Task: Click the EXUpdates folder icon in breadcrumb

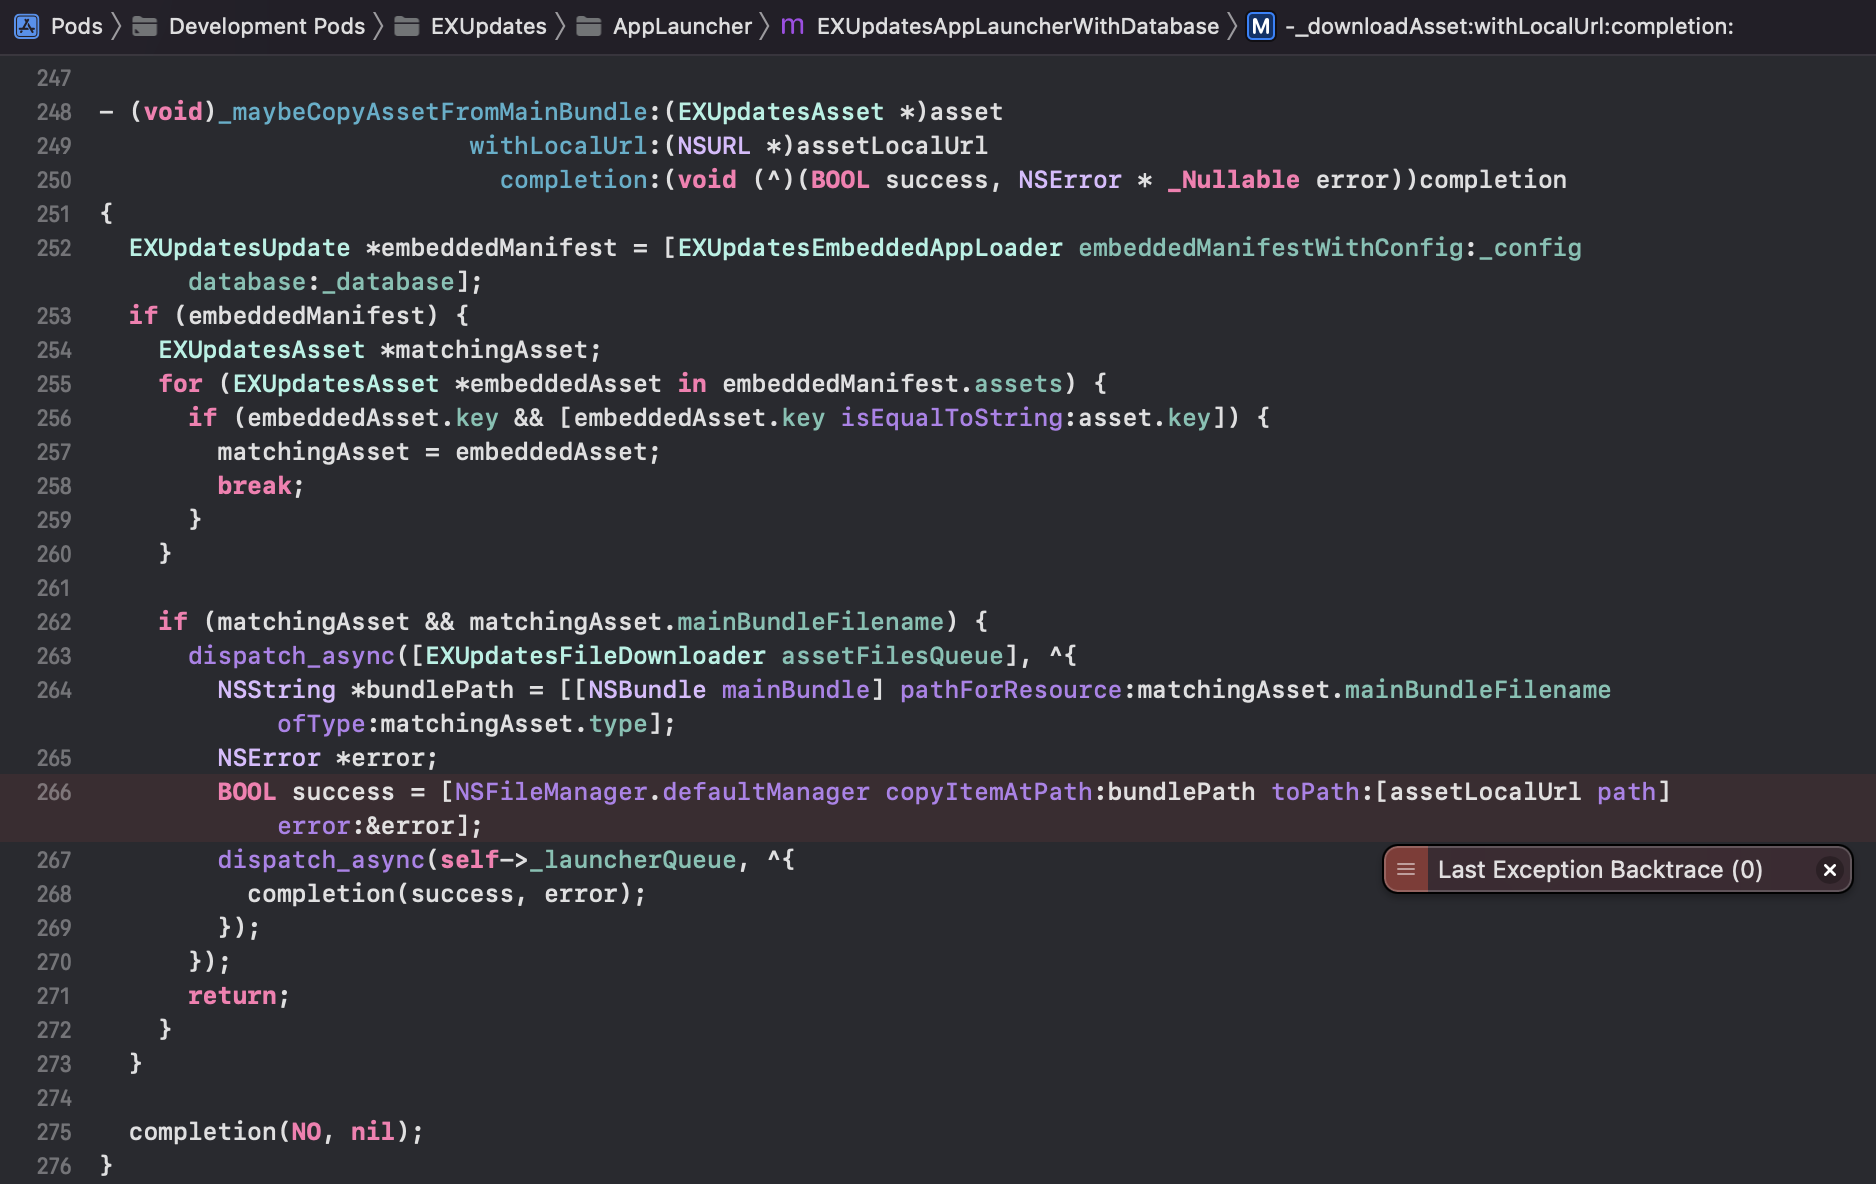Action: [x=407, y=26]
